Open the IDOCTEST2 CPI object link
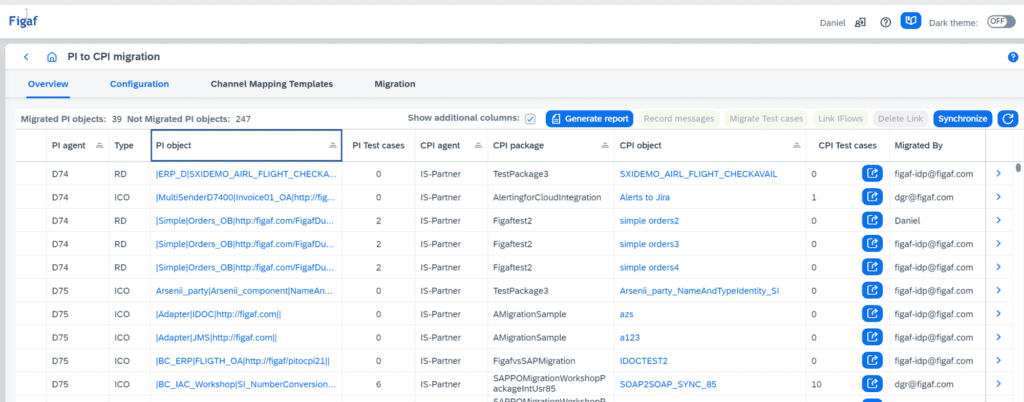The width and height of the screenshot is (1024, 402). pos(643,360)
